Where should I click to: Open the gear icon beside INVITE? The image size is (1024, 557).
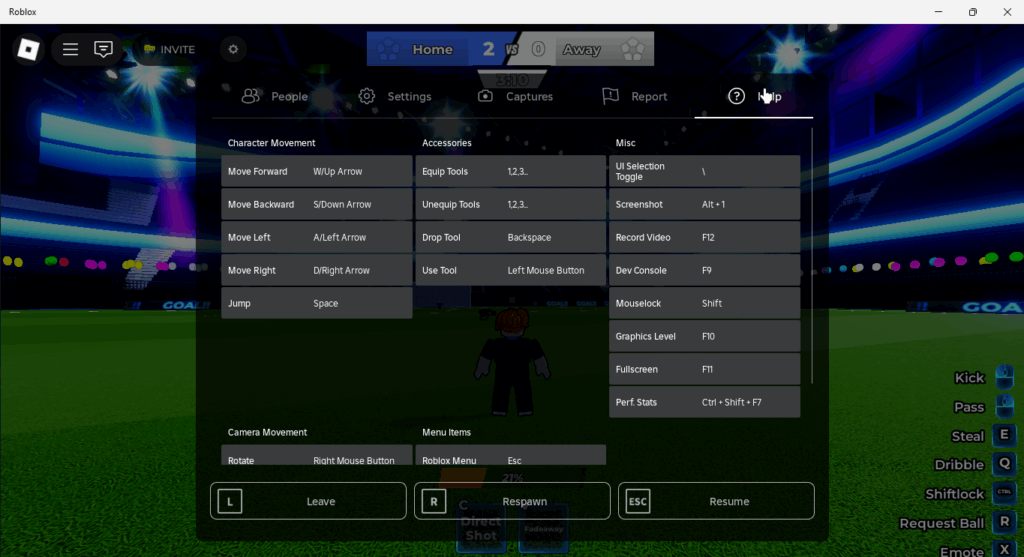233,49
